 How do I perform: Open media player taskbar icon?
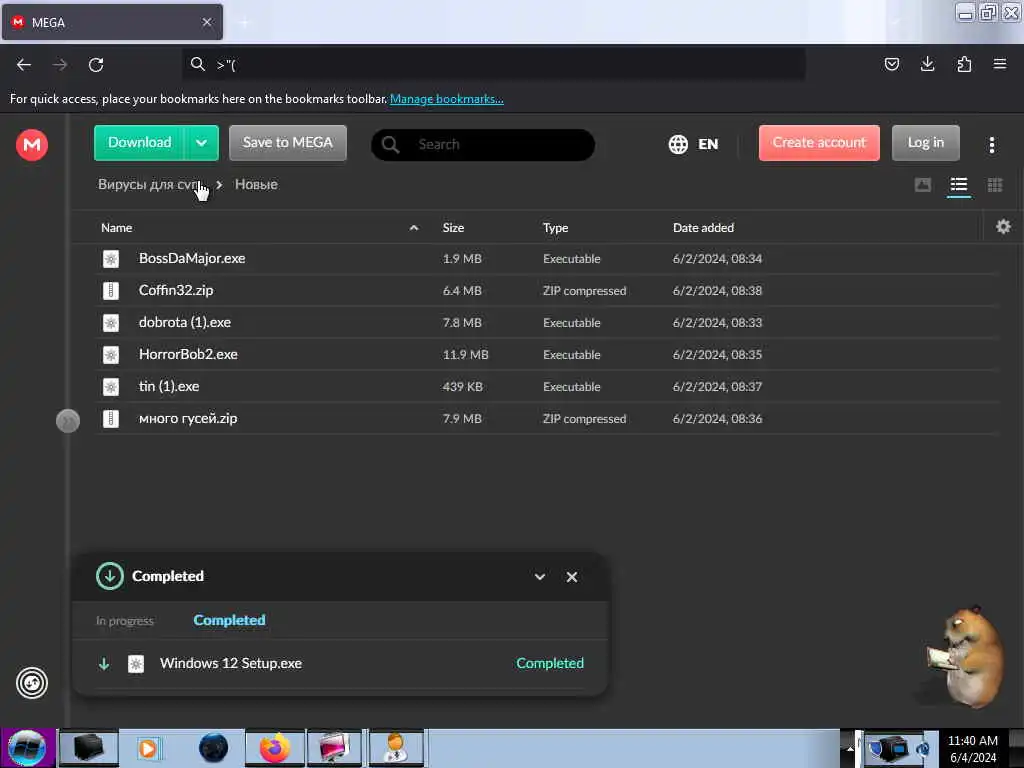[148, 748]
